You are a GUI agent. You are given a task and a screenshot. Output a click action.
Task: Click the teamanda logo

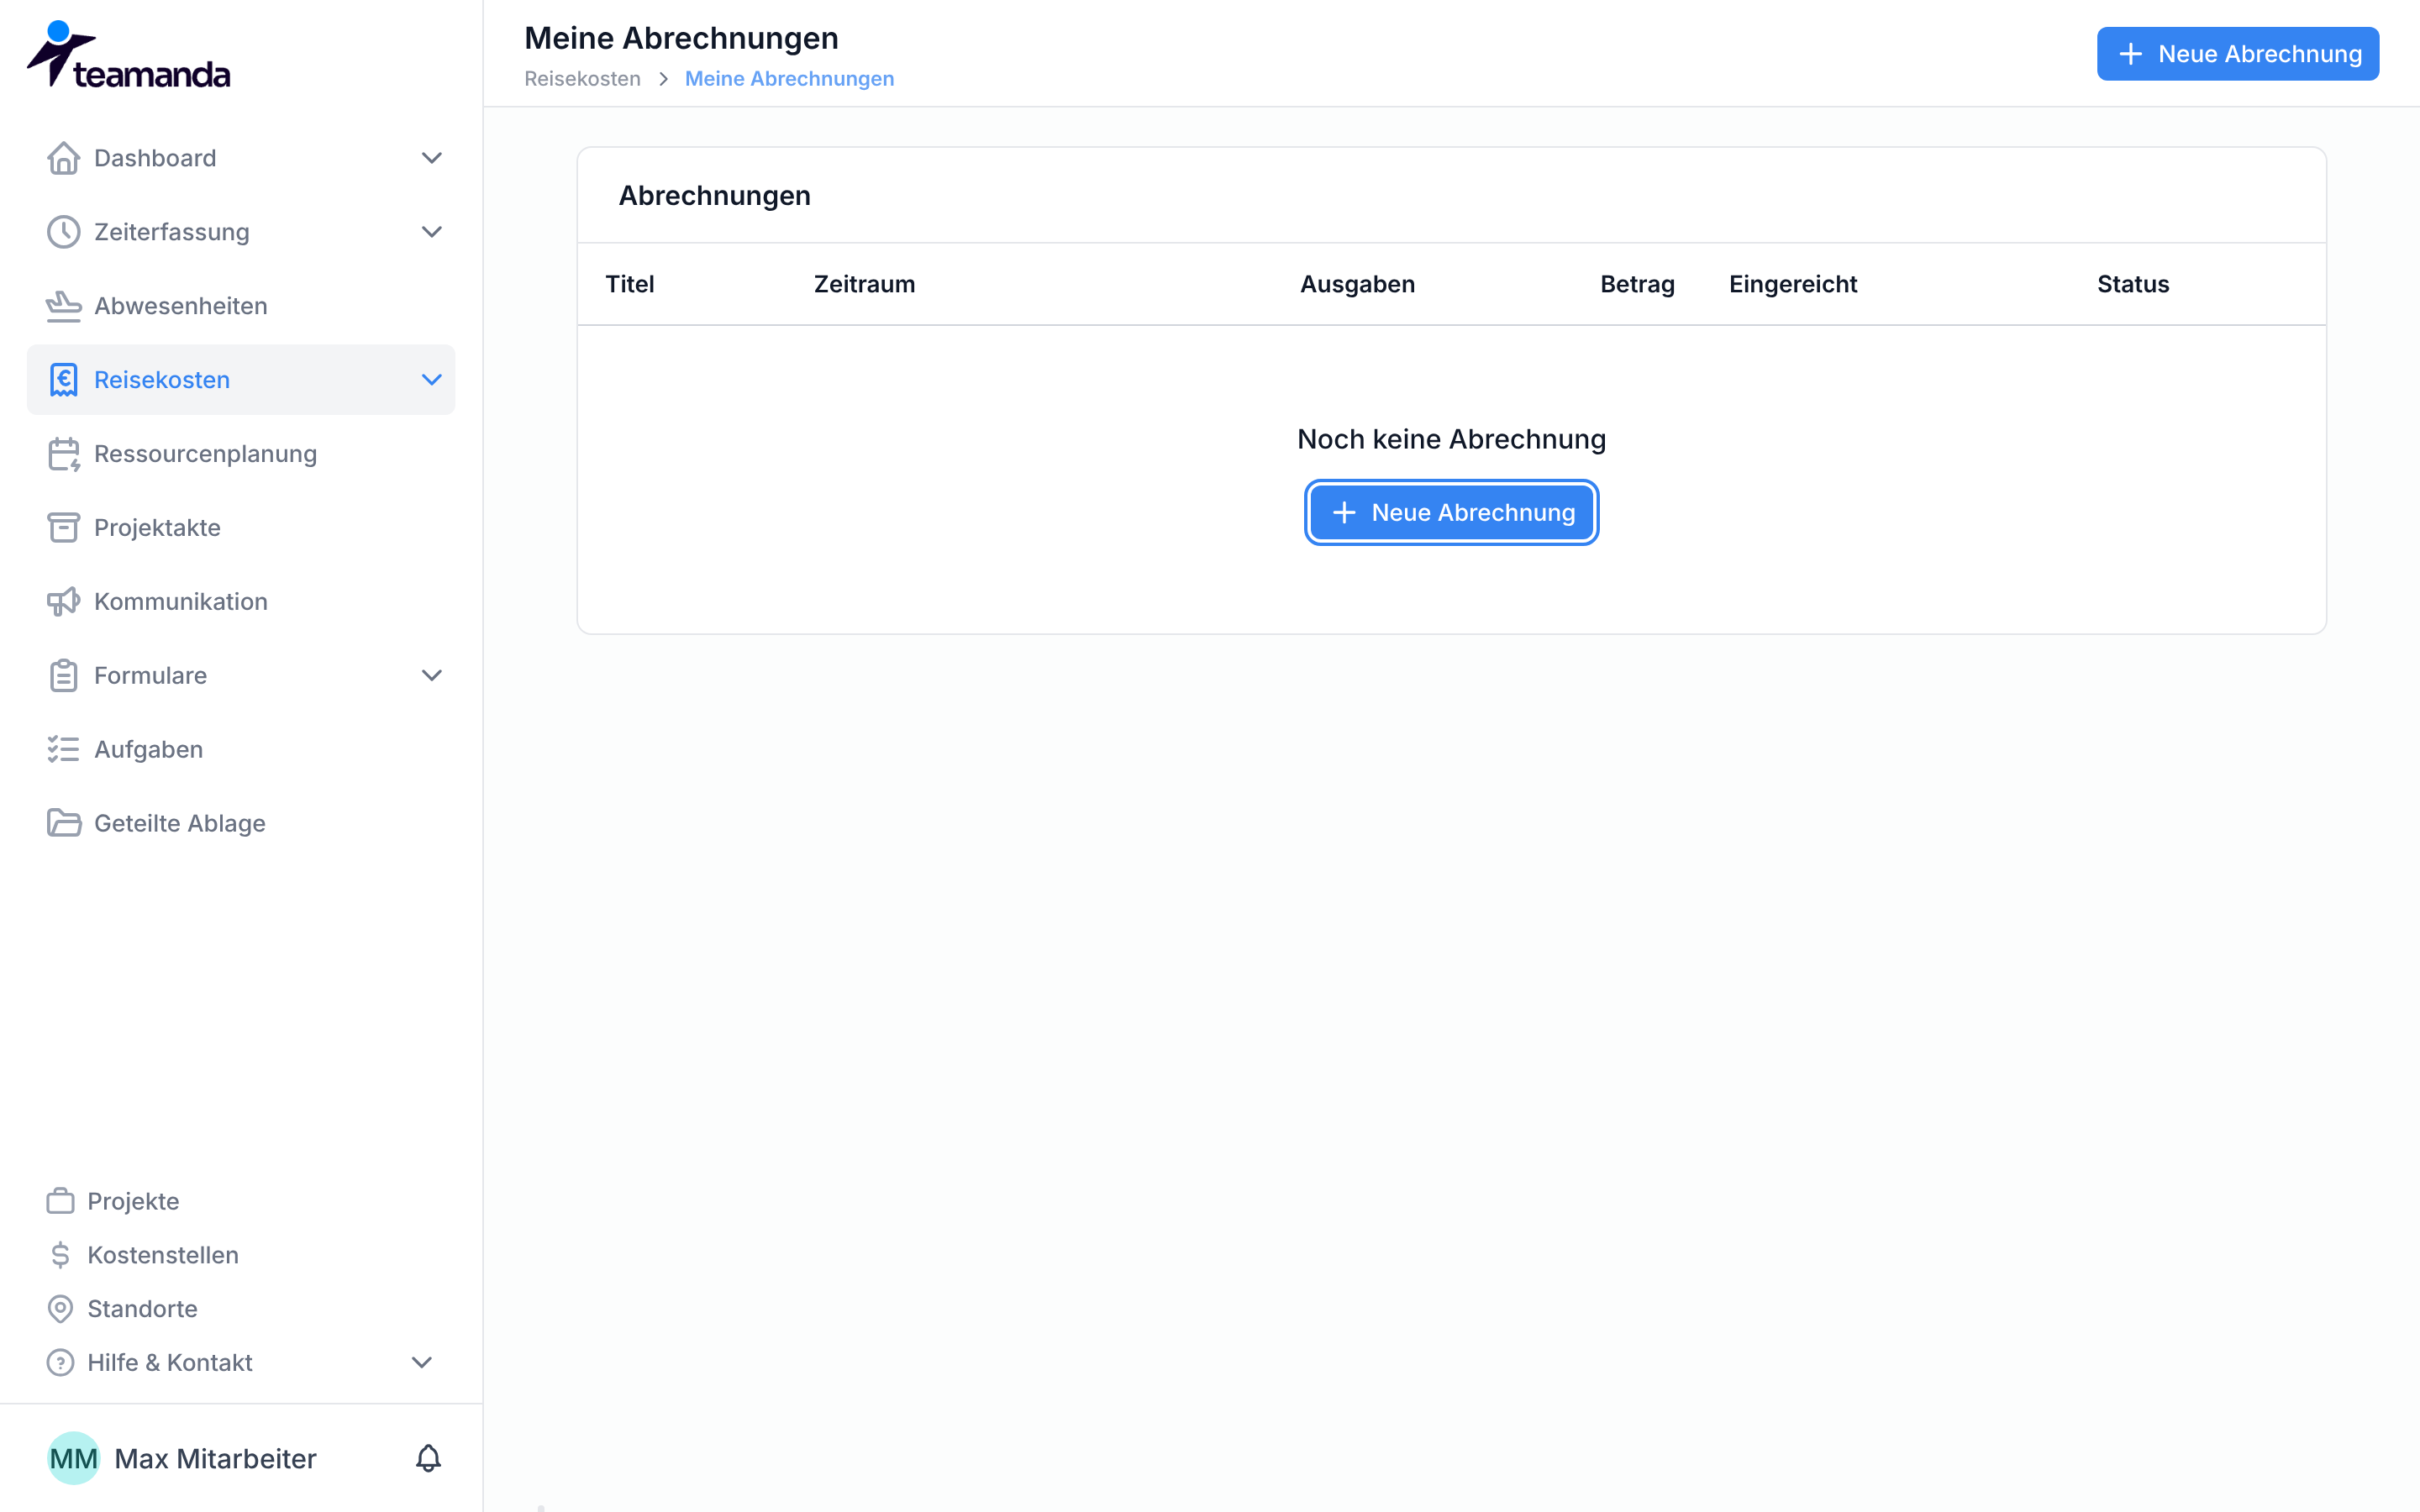click(128, 55)
